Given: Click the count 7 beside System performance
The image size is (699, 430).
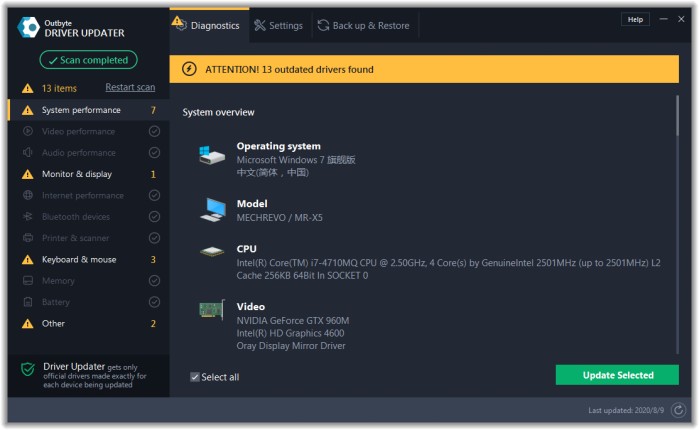Looking at the screenshot, I should coord(153,110).
